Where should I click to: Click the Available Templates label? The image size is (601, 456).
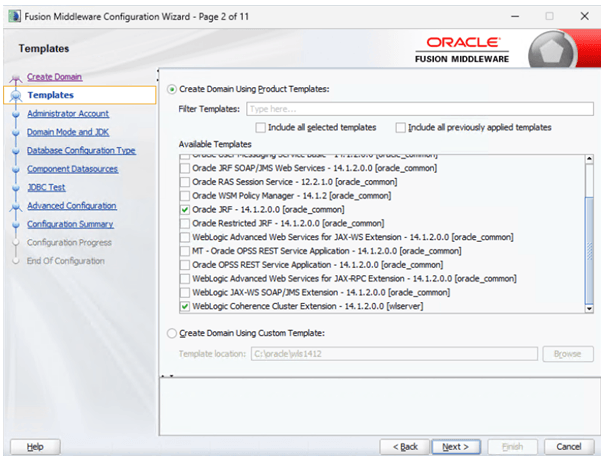[215, 144]
